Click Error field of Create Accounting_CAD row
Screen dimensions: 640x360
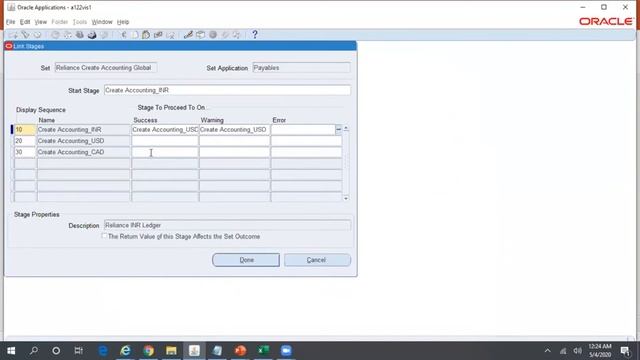click(x=306, y=152)
